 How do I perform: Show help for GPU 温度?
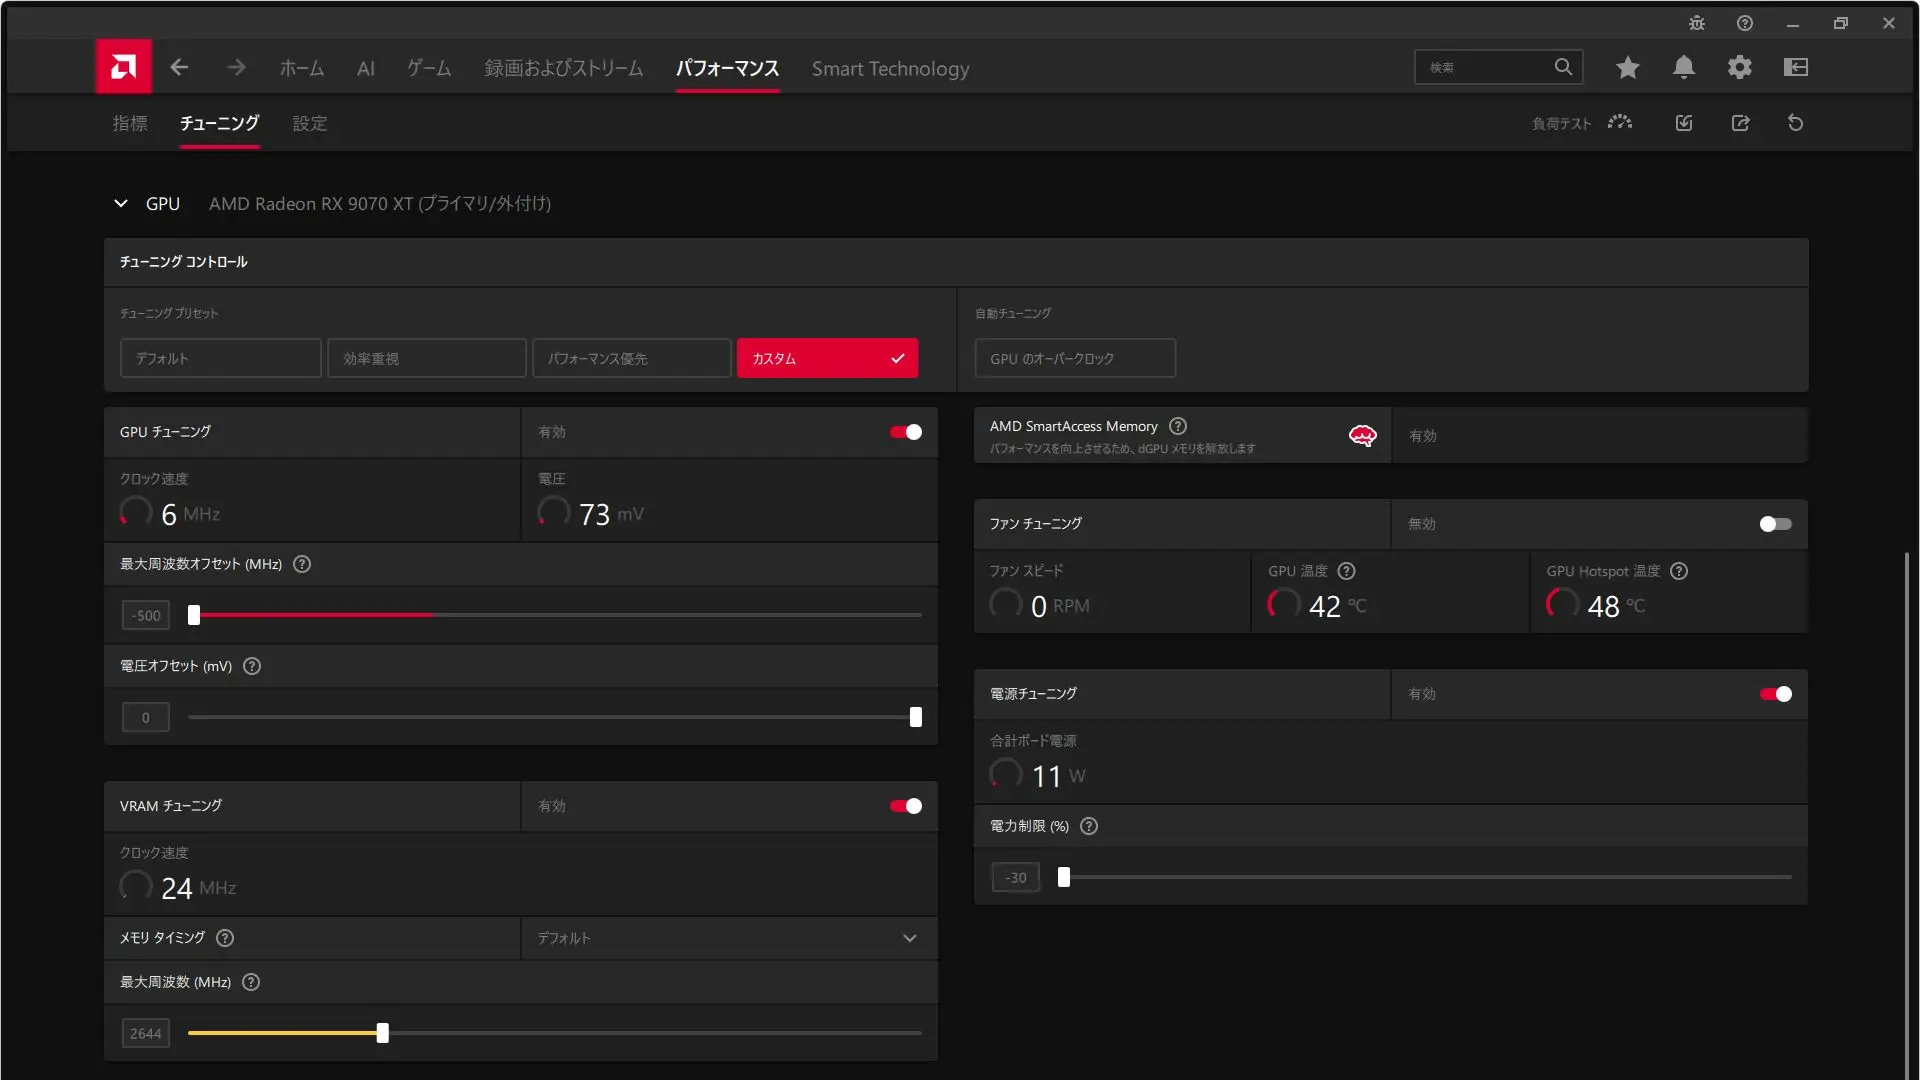pyautogui.click(x=1347, y=571)
